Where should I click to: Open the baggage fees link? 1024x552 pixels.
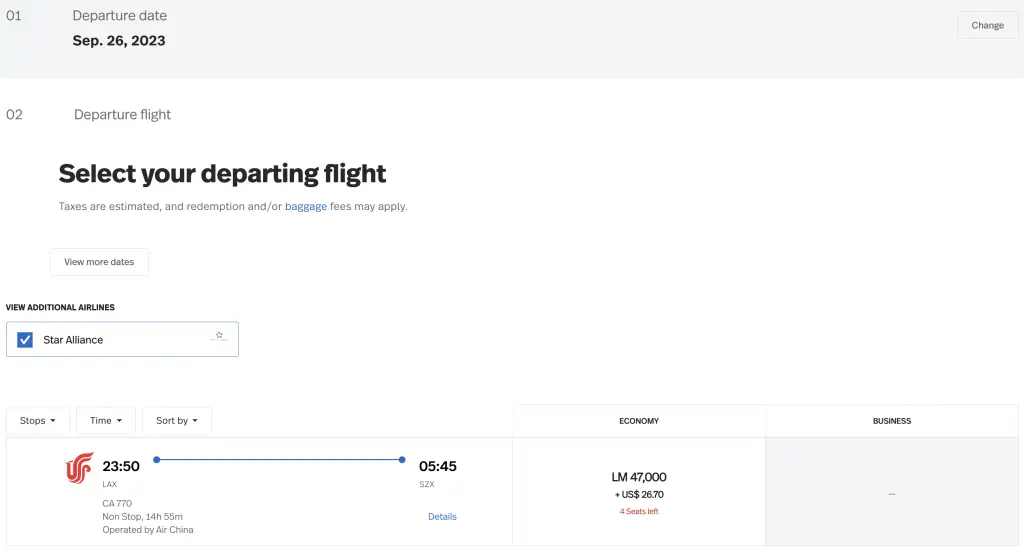coord(306,206)
